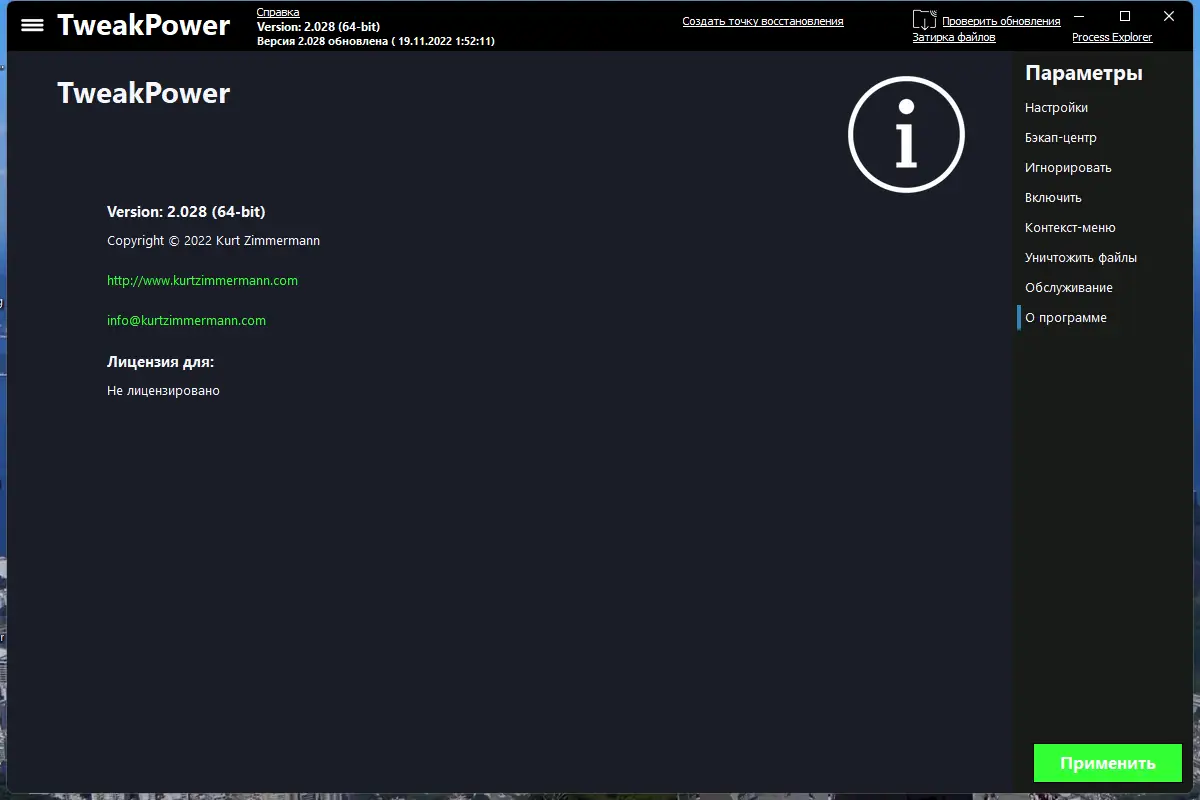Viewport: 1200px width, 800px height.
Task: Click the large info circle icon
Action: [906, 134]
